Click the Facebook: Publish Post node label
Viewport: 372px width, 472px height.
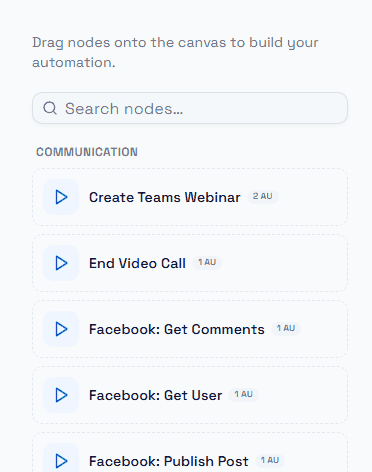point(169,461)
